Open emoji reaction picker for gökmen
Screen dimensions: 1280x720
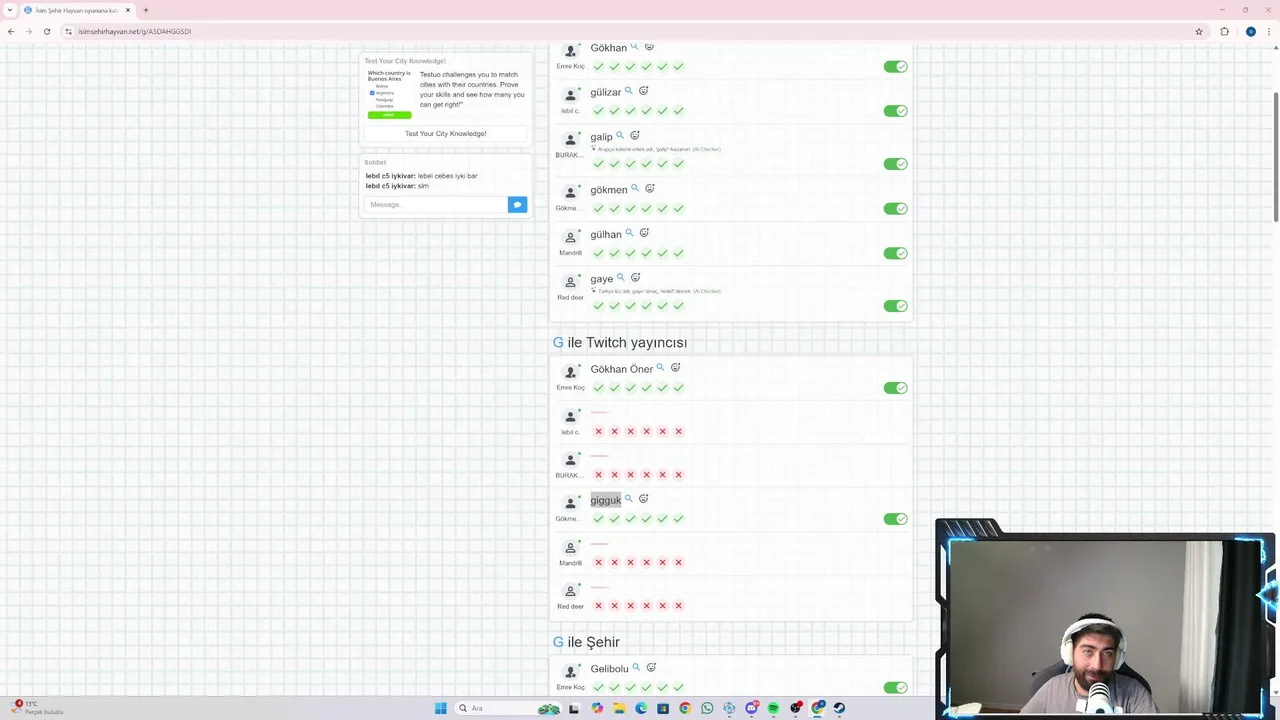coord(650,189)
